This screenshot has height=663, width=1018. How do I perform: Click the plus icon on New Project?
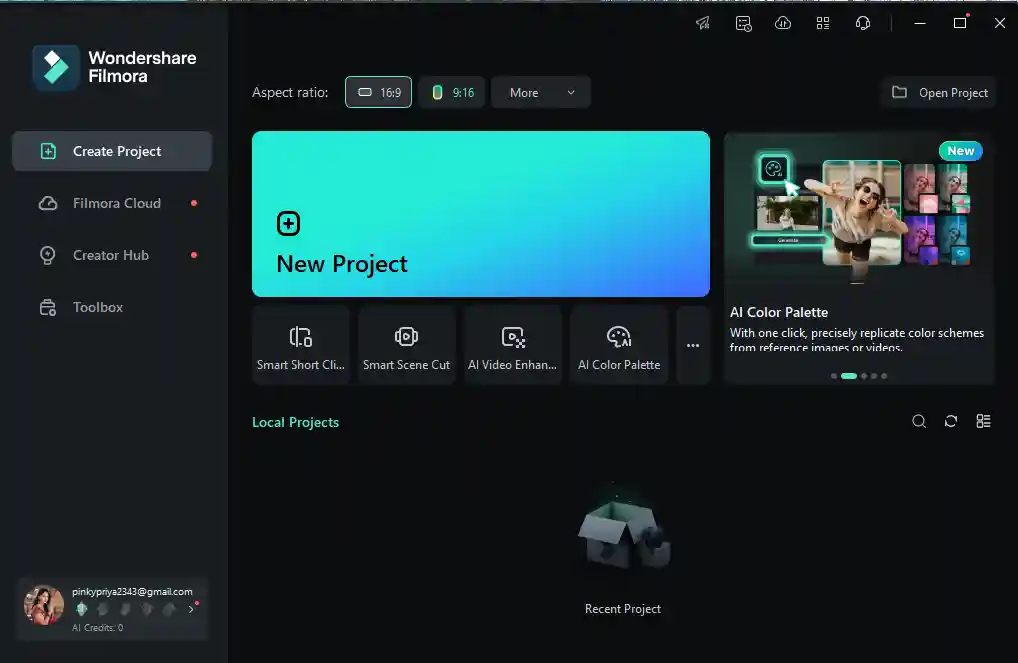coord(288,223)
